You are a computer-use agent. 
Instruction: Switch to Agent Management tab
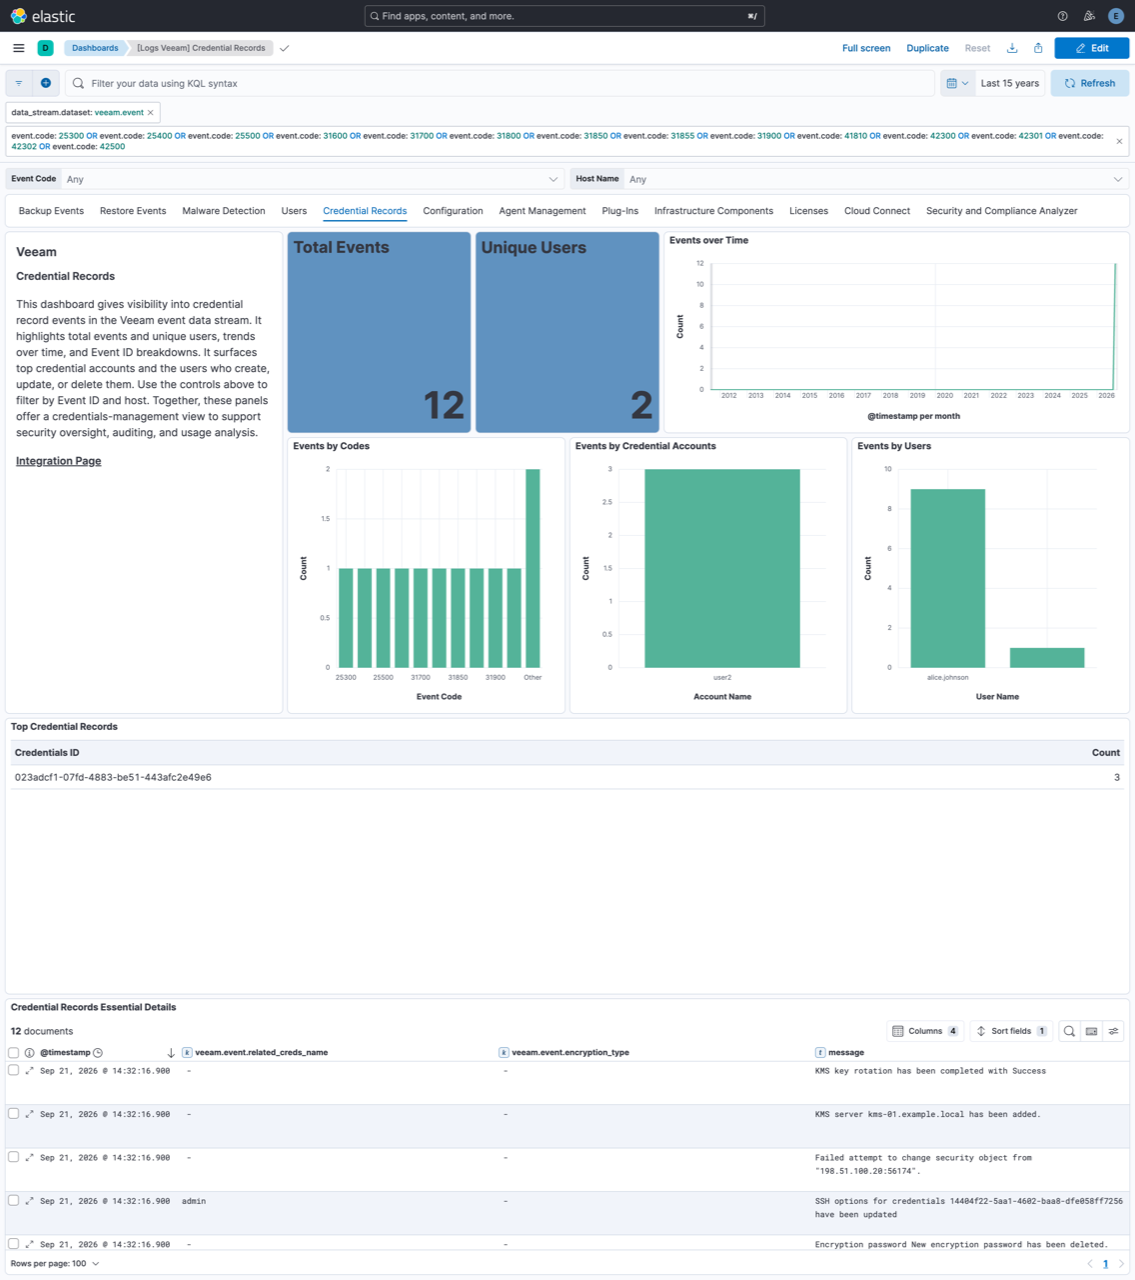(x=542, y=211)
